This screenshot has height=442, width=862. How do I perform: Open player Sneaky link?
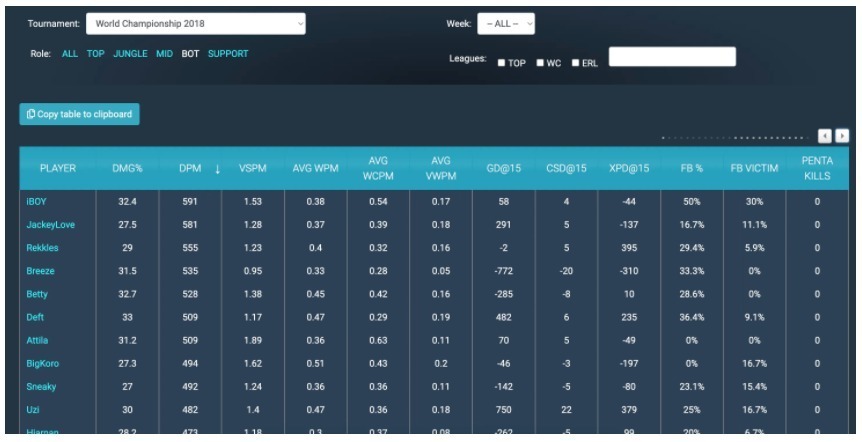point(41,386)
